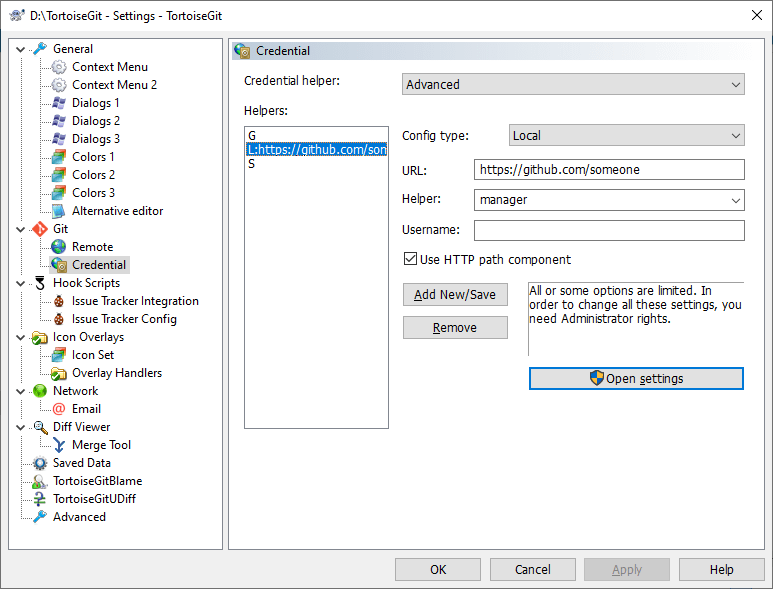Click the Remove button

455,327
